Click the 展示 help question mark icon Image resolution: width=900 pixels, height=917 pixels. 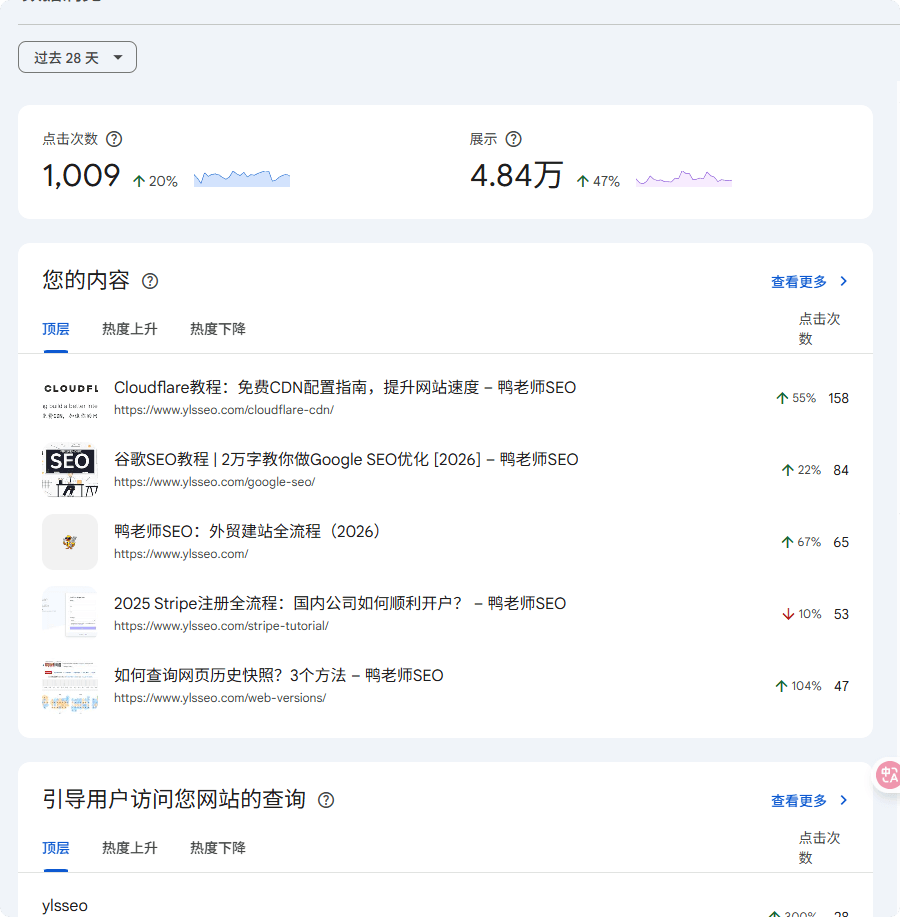click(x=514, y=139)
